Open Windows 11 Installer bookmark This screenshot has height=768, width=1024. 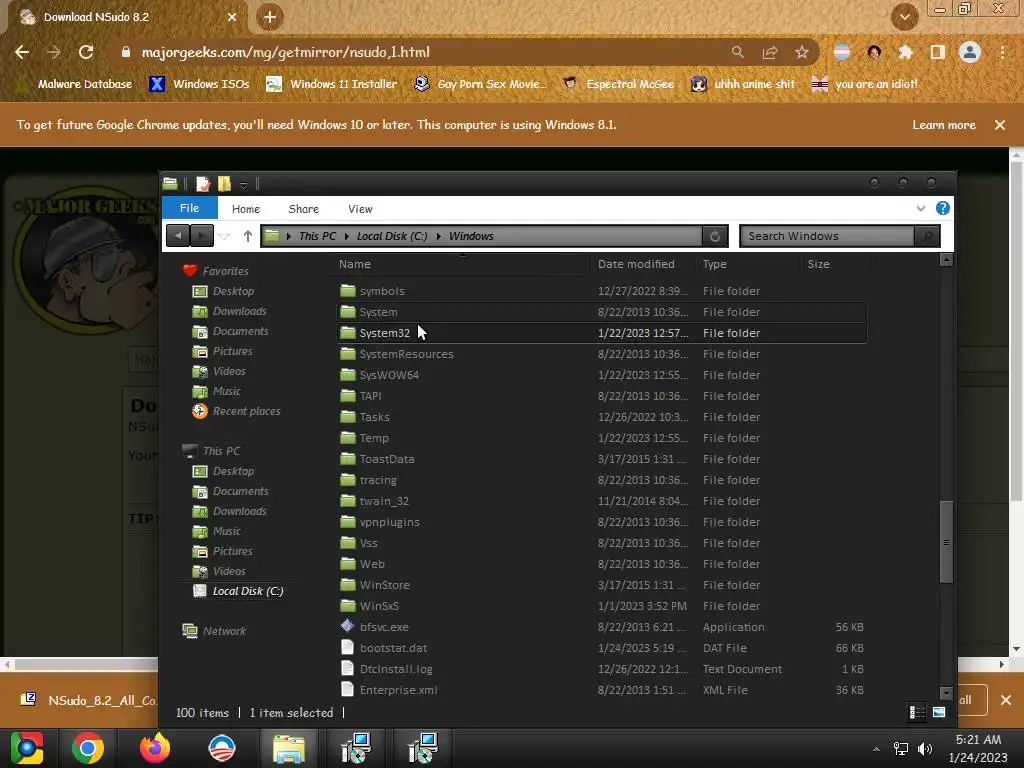click(x=332, y=84)
